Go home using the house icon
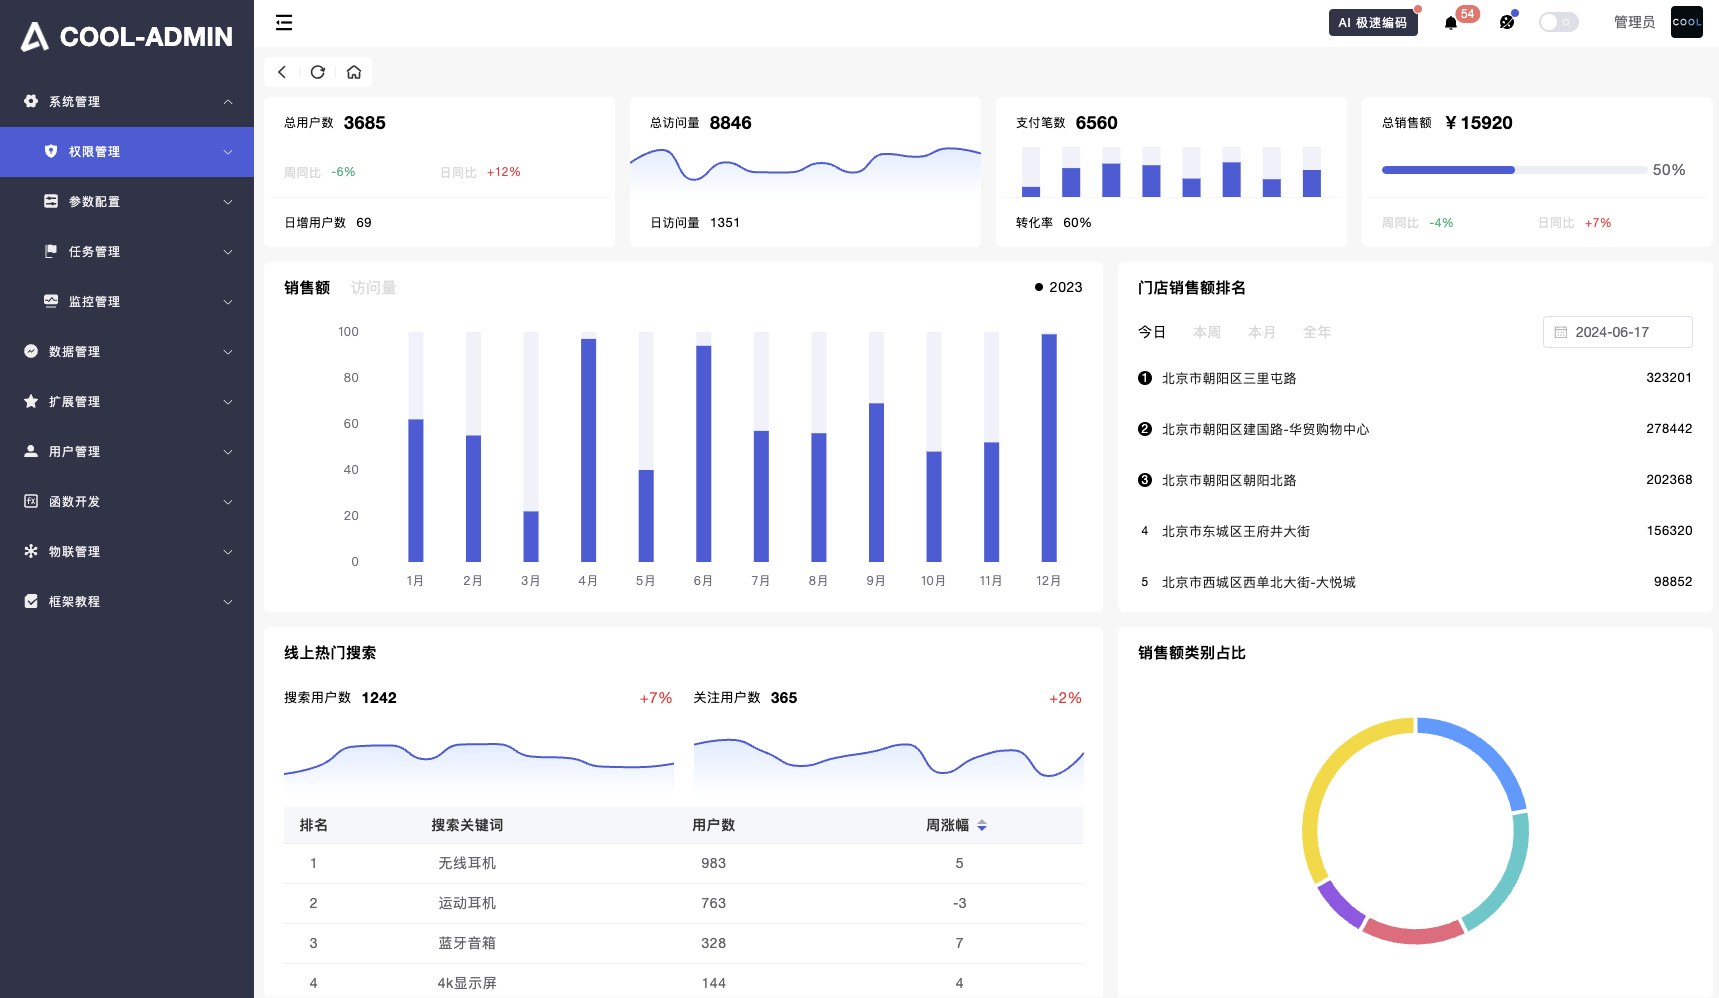The width and height of the screenshot is (1719, 998). (x=353, y=72)
